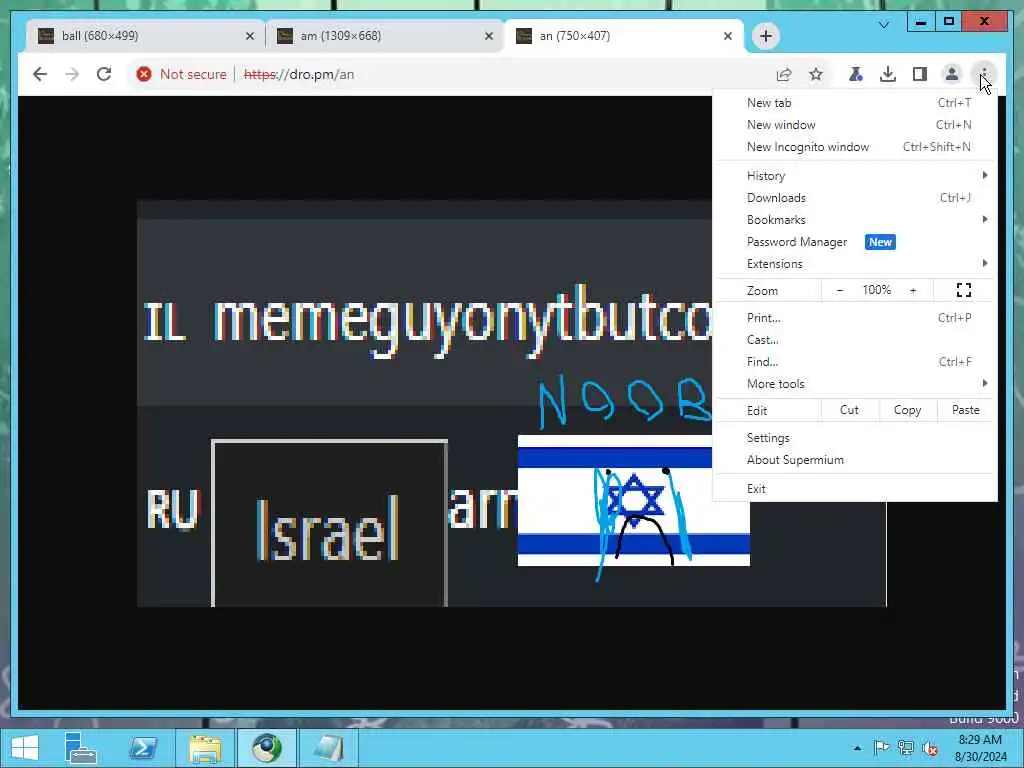The width and height of the screenshot is (1024, 768).
Task: Open the downloads toolbar icon
Action: [888, 74]
